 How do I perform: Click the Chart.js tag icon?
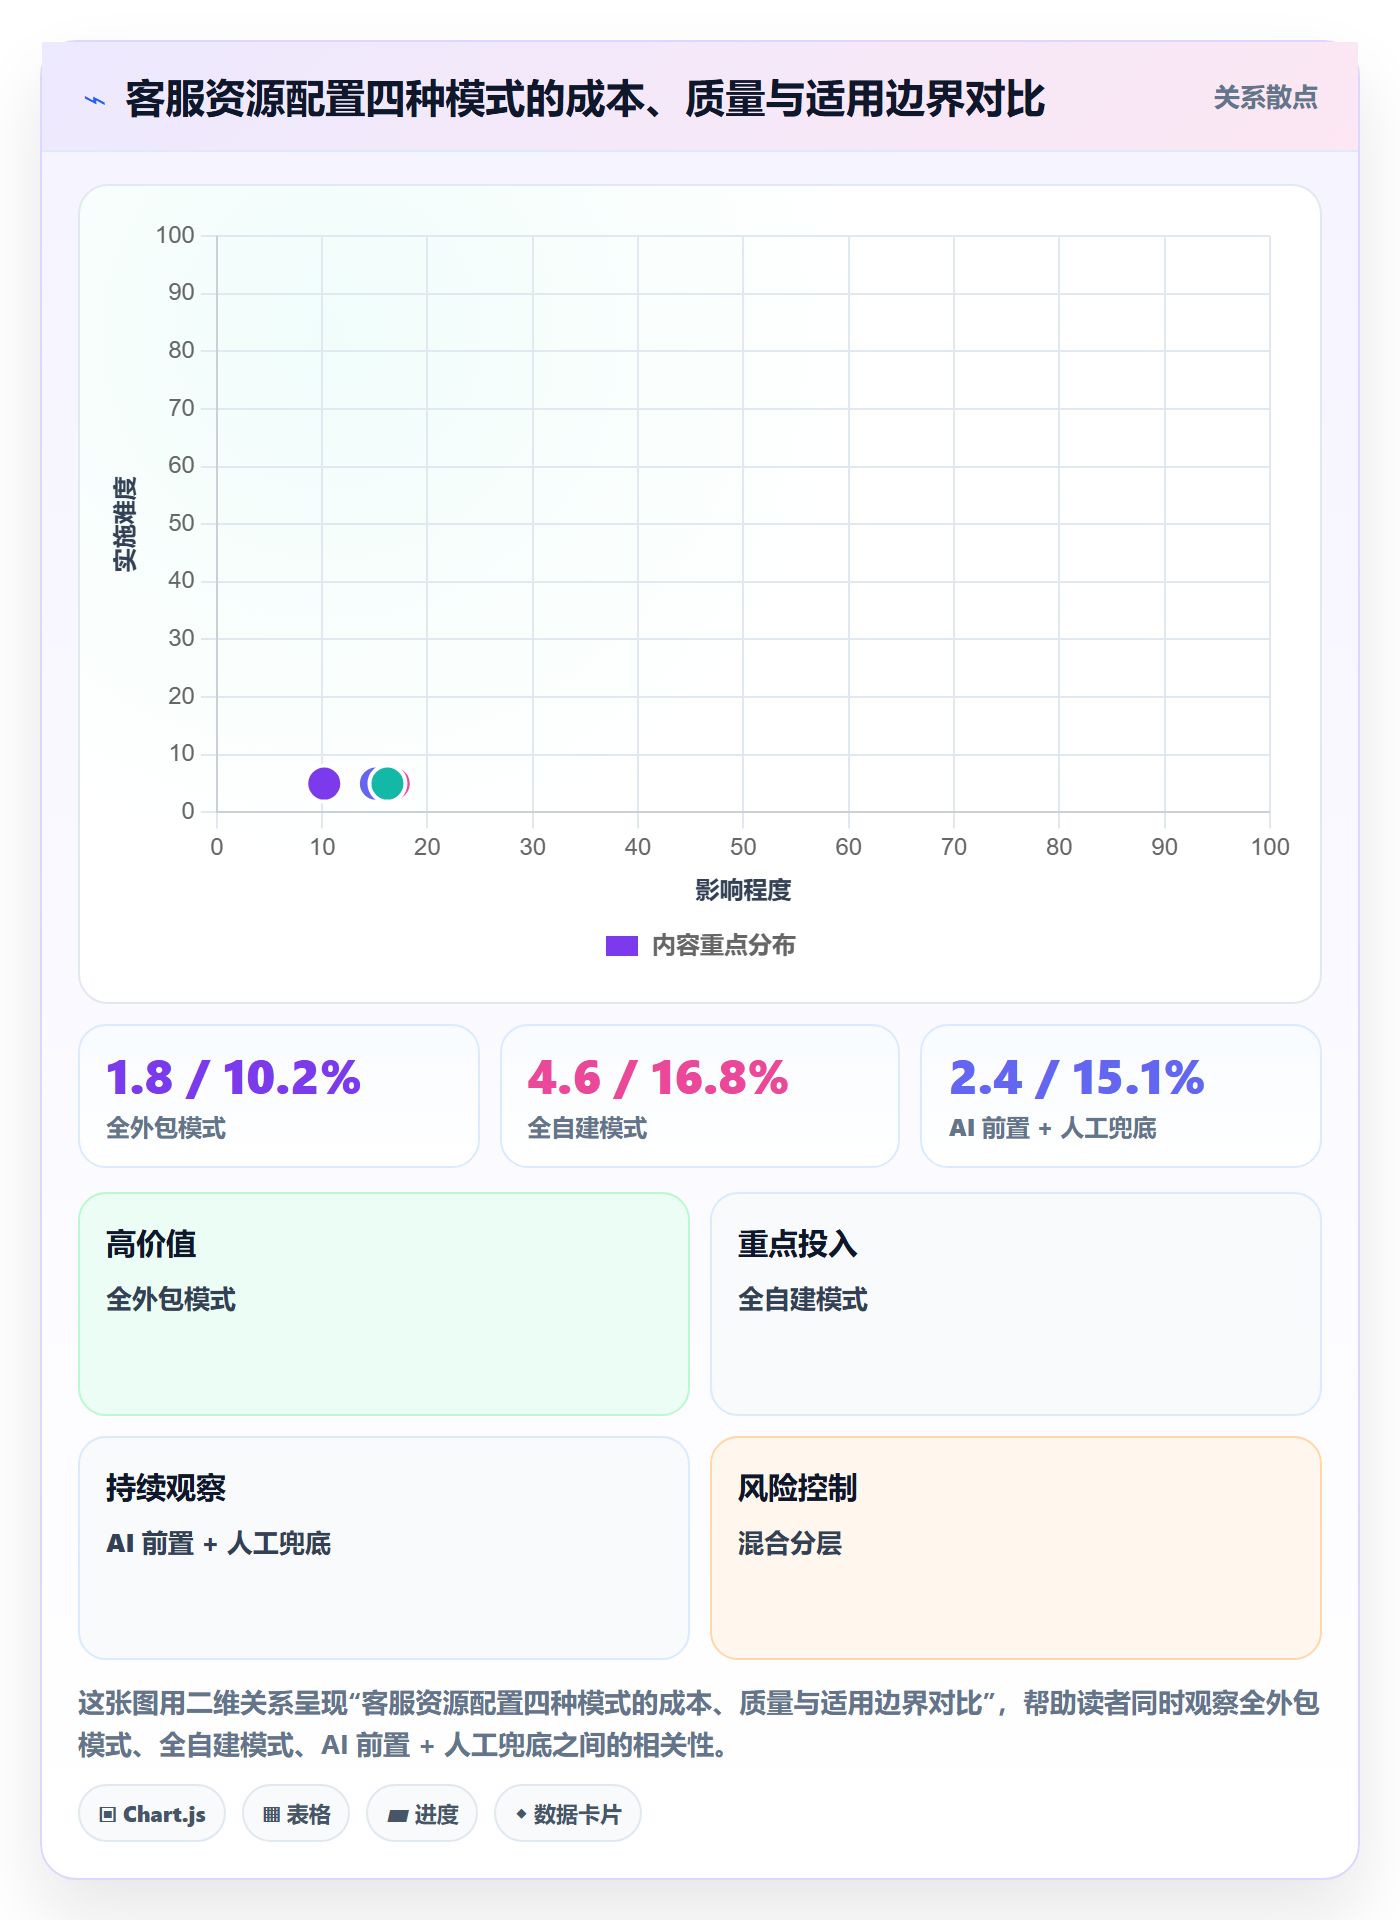tap(108, 1814)
